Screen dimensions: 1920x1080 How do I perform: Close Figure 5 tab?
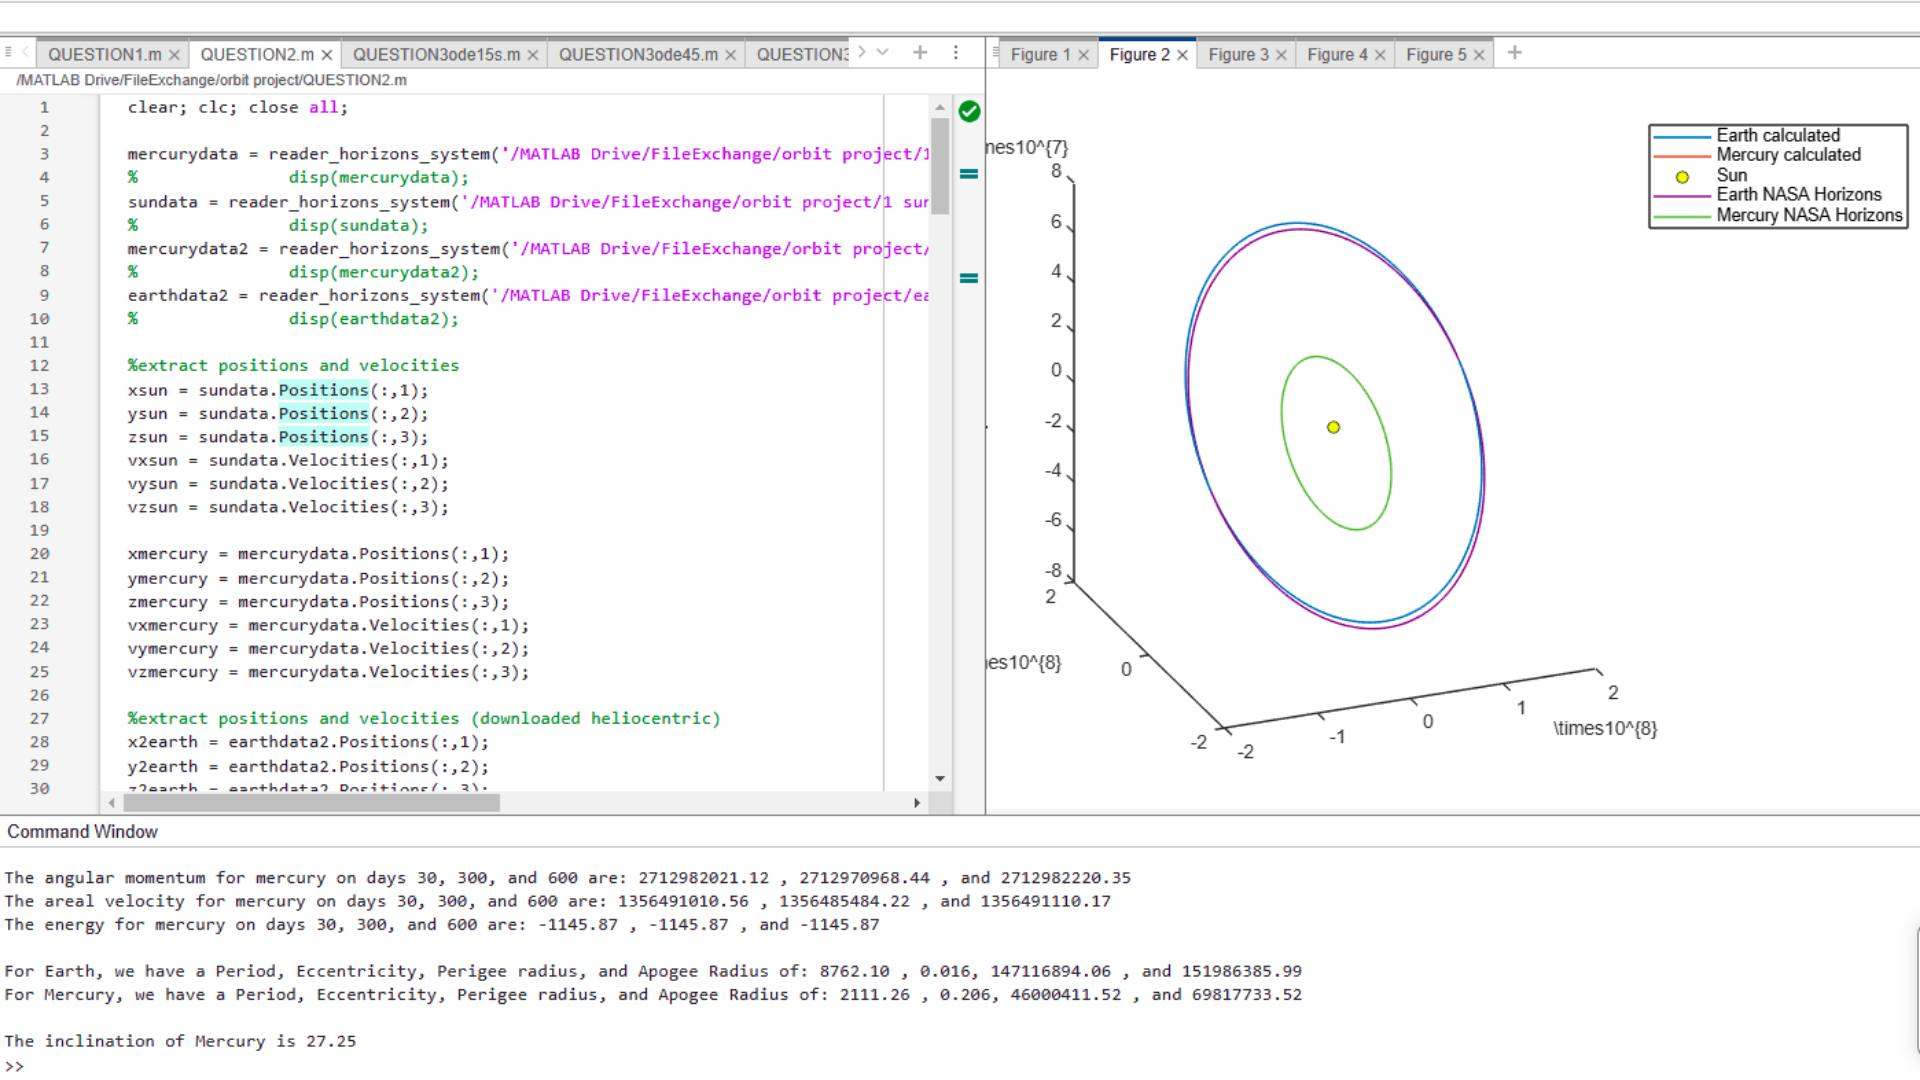point(1479,55)
